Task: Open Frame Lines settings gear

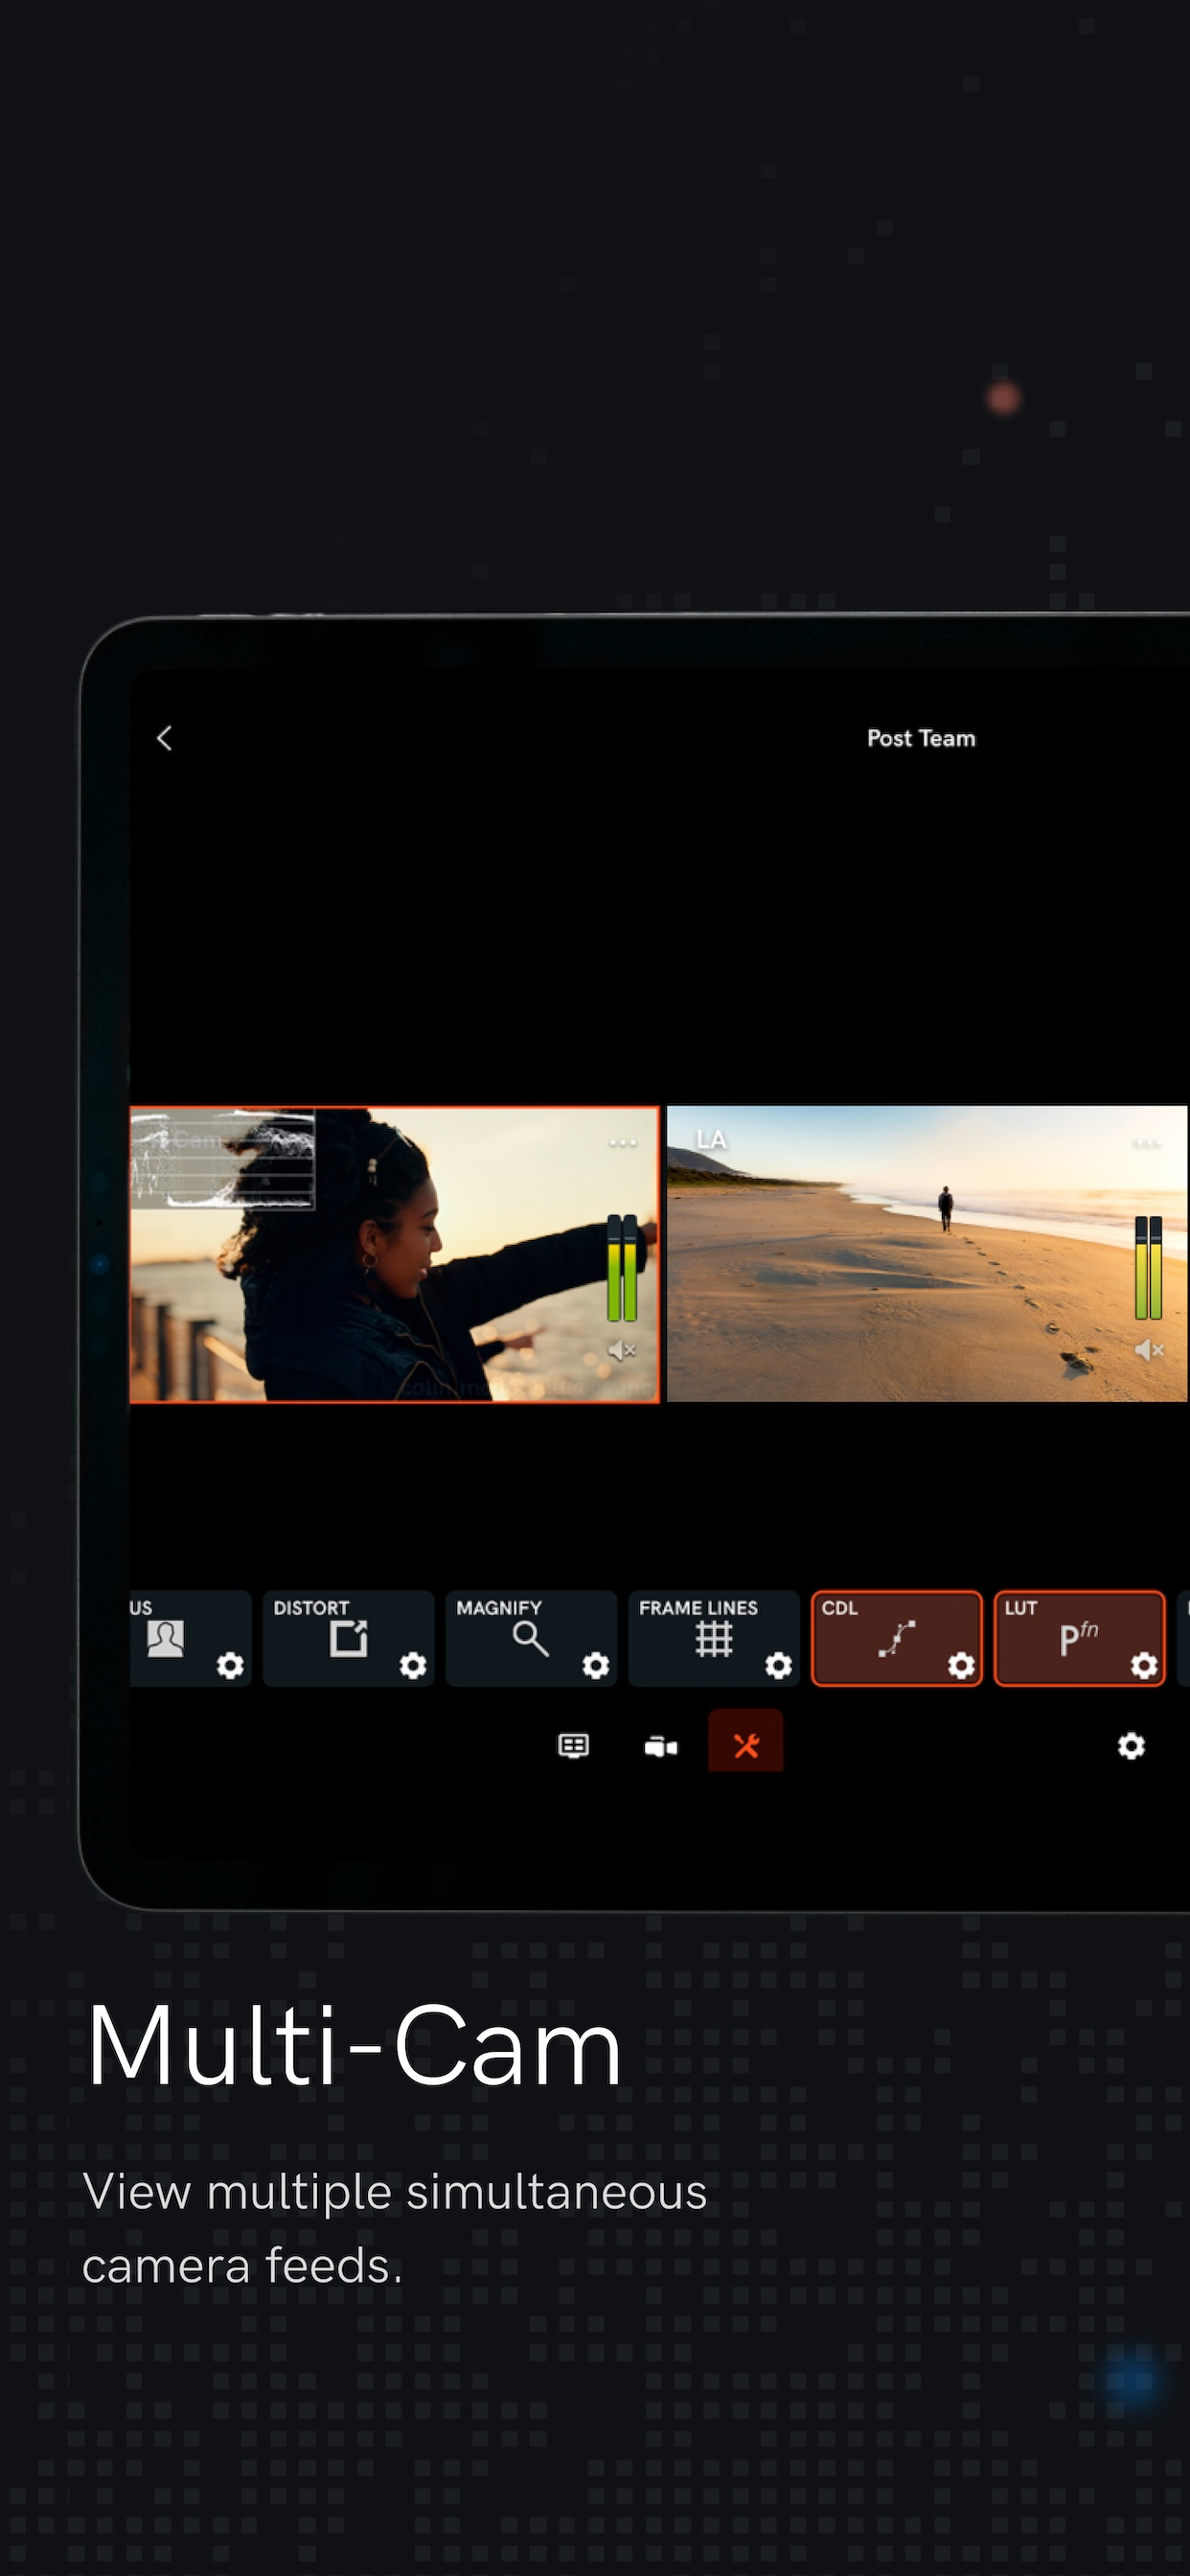Action: [779, 1665]
